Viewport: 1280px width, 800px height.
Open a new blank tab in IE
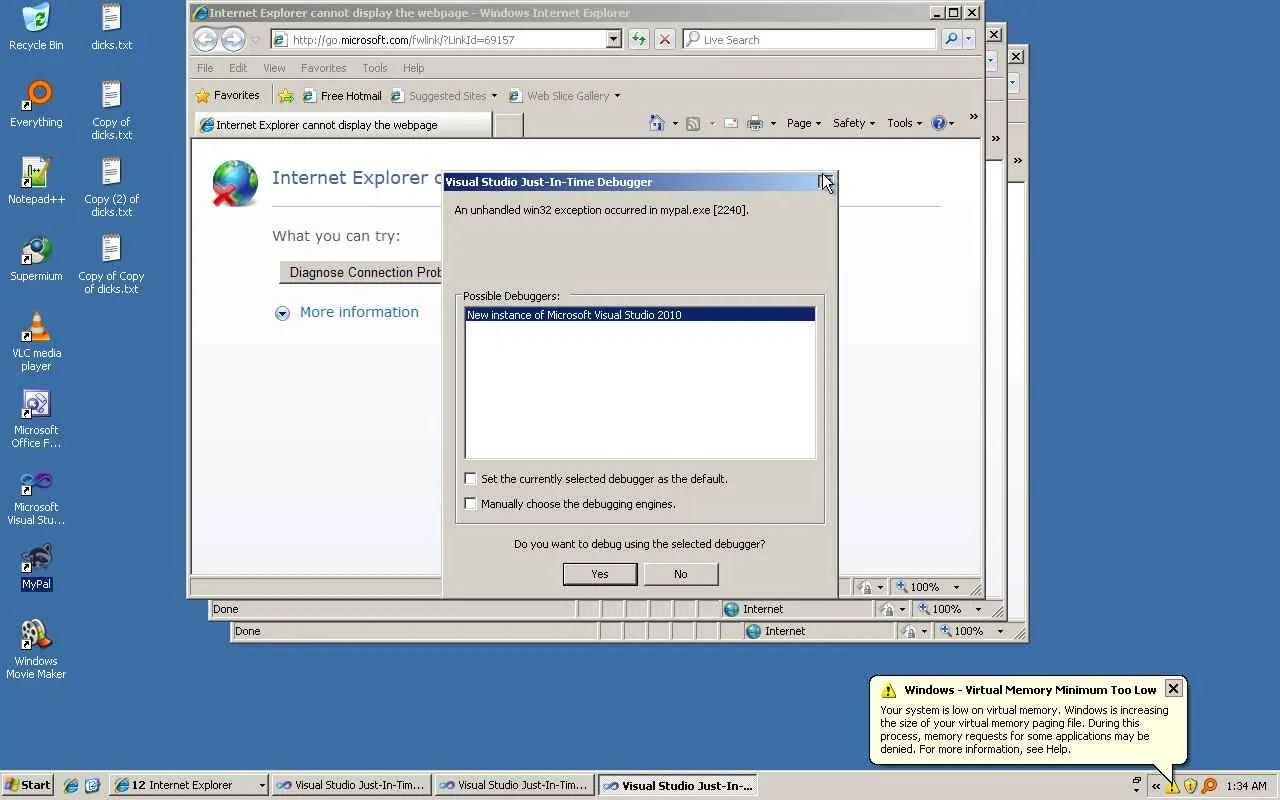click(x=508, y=125)
